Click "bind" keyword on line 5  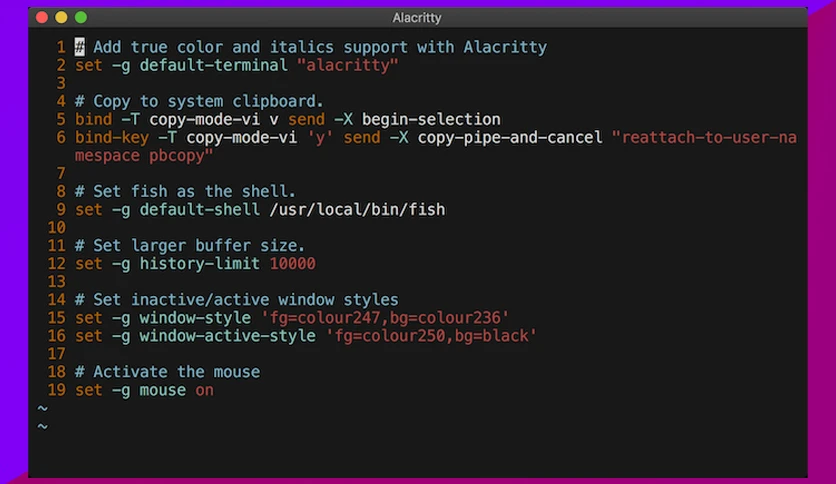[93, 119]
